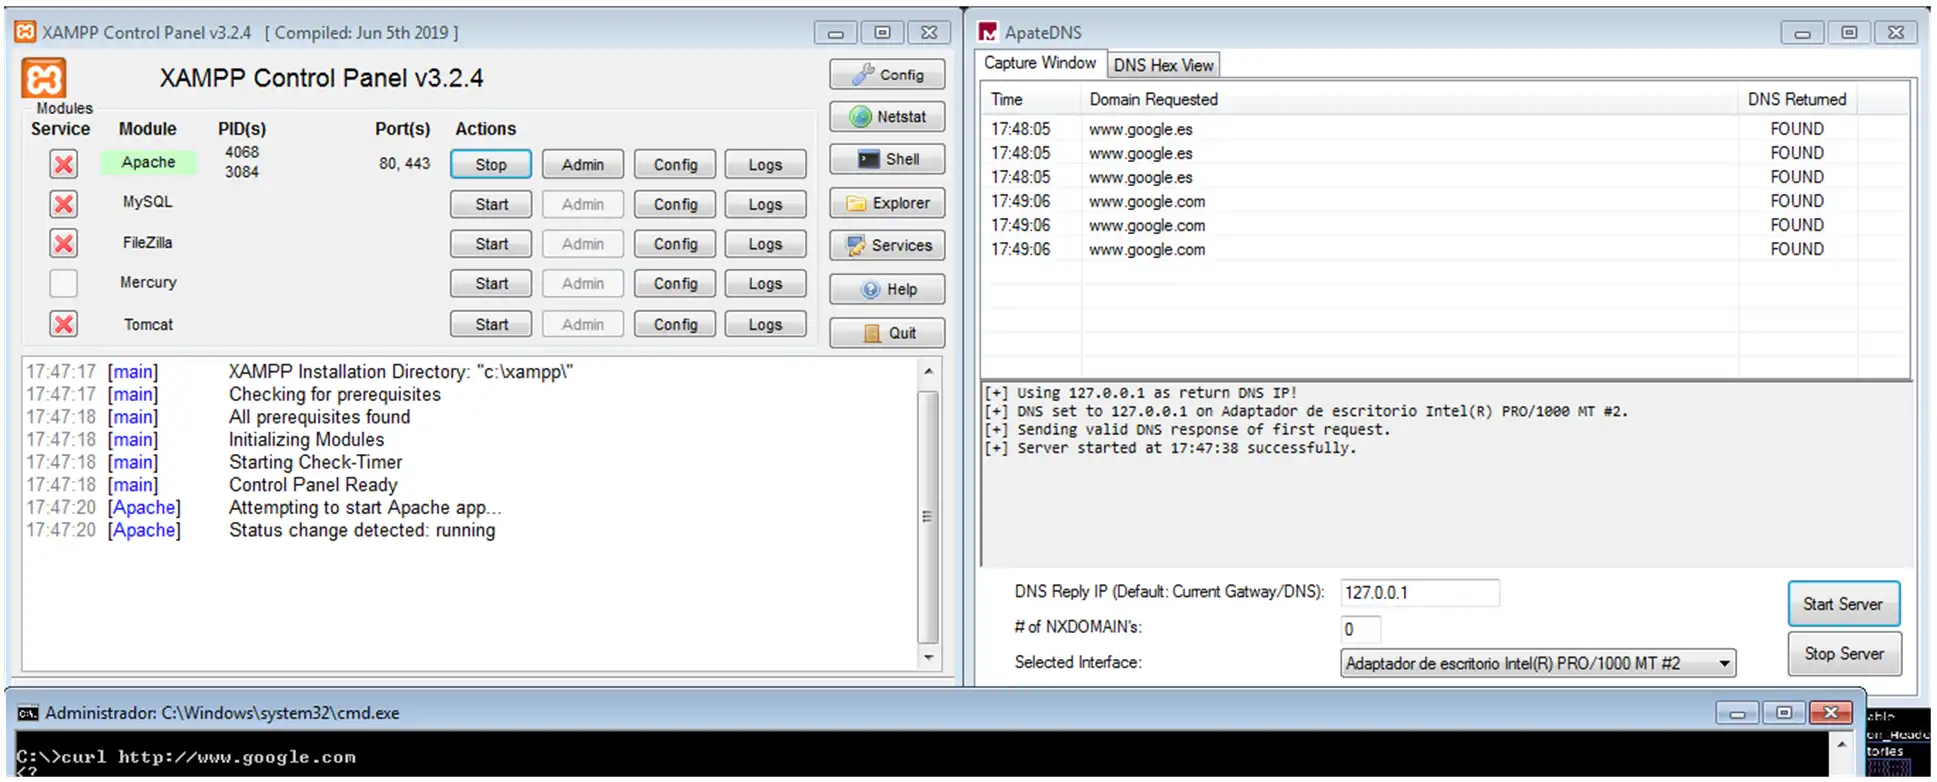The height and width of the screenshot is (782, 1937).
Task: Launch the XAMPP Shell
Action: tap(887, 159)
